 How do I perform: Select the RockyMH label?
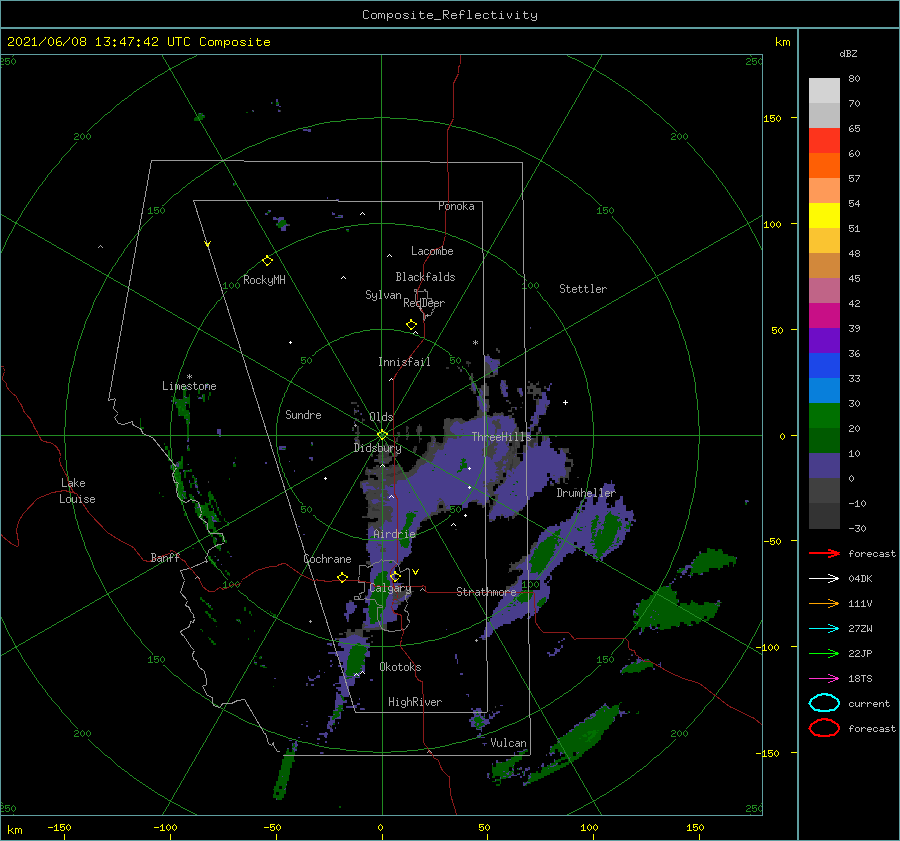click(264, 280)
